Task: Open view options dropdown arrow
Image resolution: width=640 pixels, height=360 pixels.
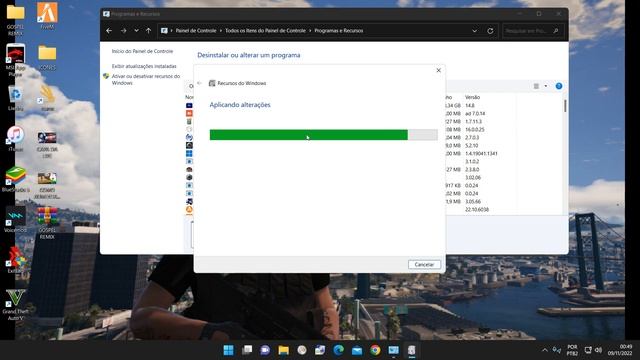Action: (546, 86)
